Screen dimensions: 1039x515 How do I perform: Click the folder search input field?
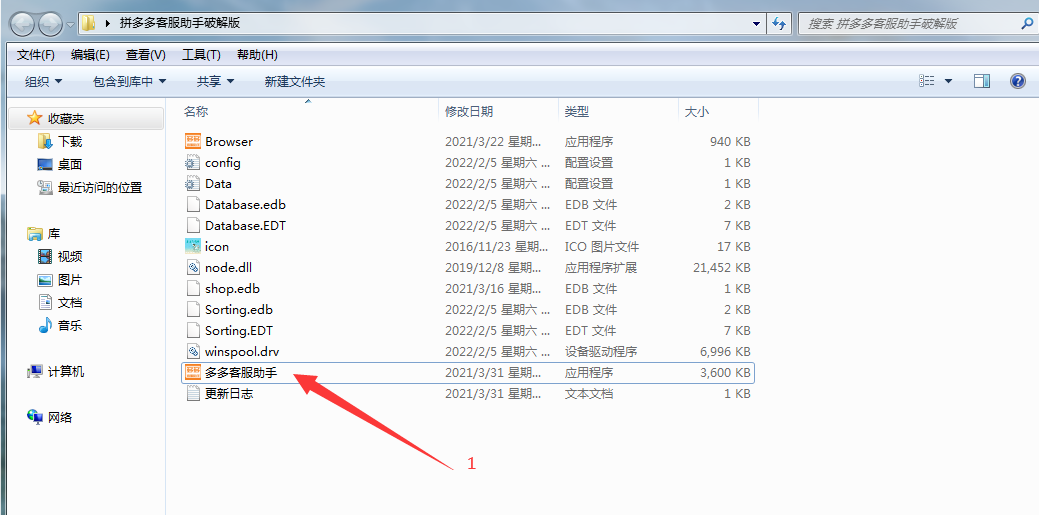pyautogui.click(x=905, y=24)
